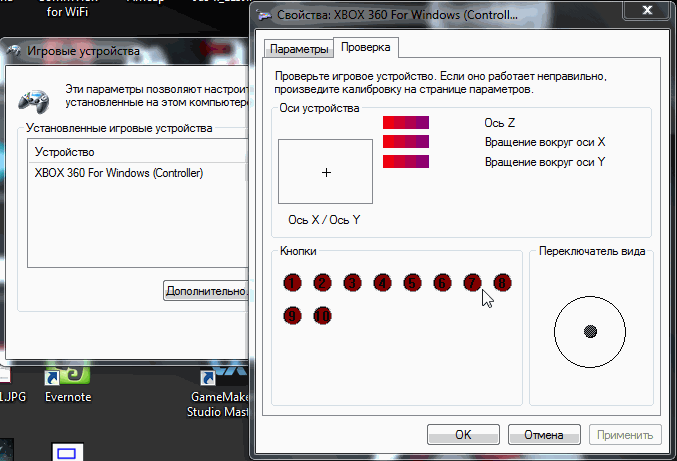Screen dimensions: 677x461
Task: Select XBOX 360 For Windows (Controller) row
Action: 138,173
